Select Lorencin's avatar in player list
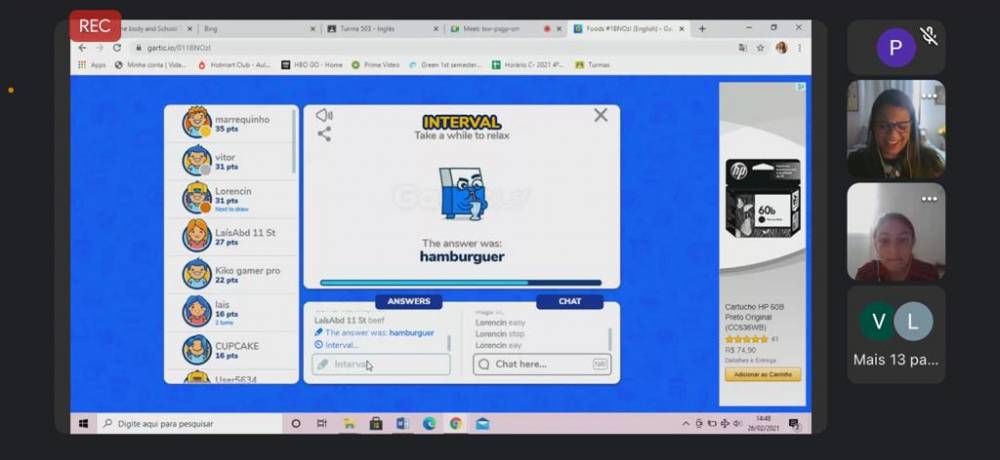1000x460 pixels. coord(197,198)
